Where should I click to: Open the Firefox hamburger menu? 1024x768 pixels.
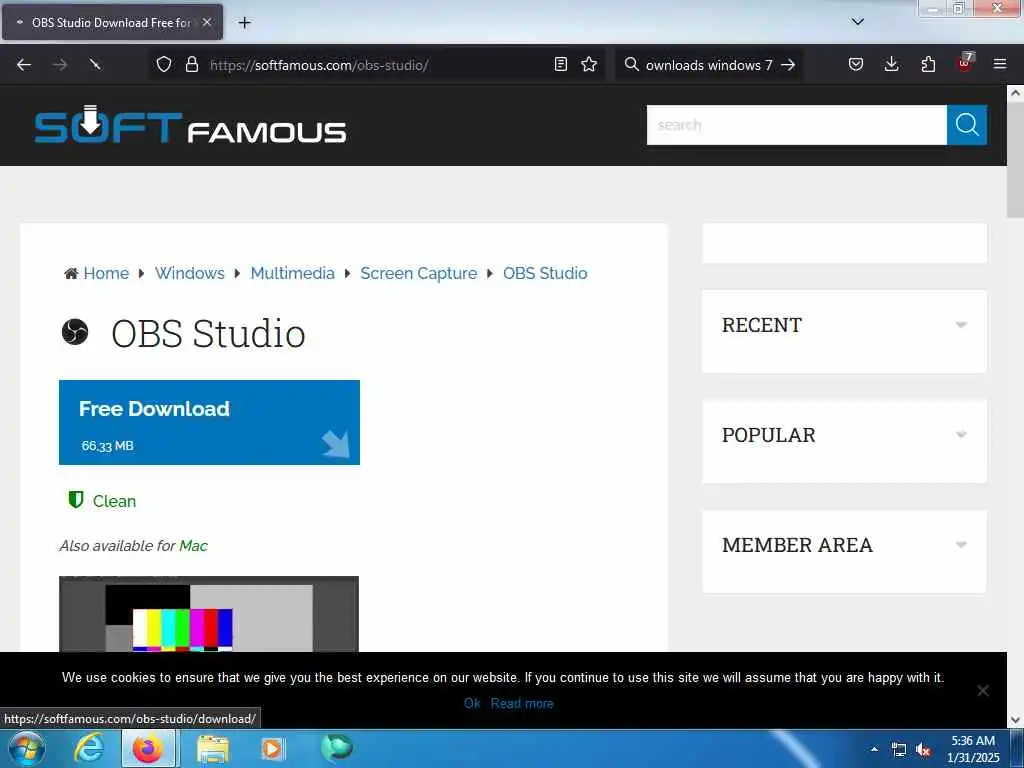click(x=1000, y=64)
